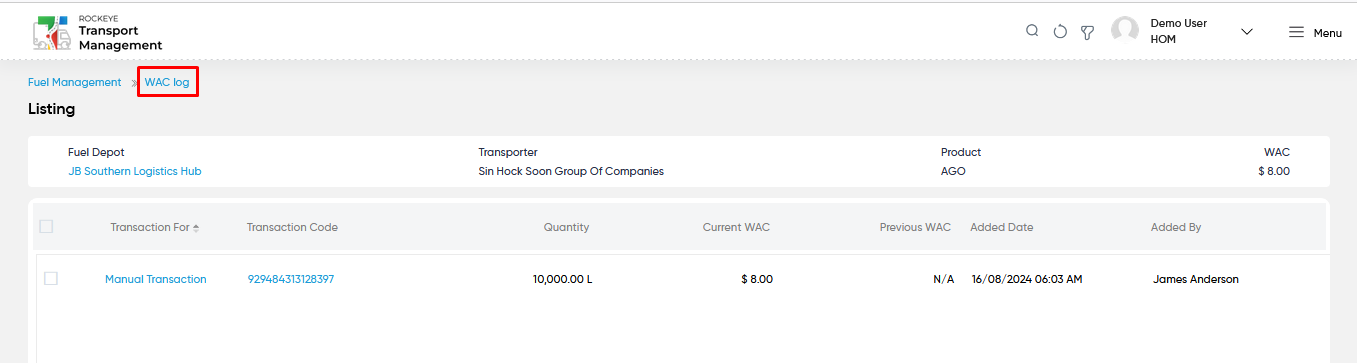Open the filter funnel icon
The width and height of the screenshot is (1357, 363).
tap(1087, 32)
